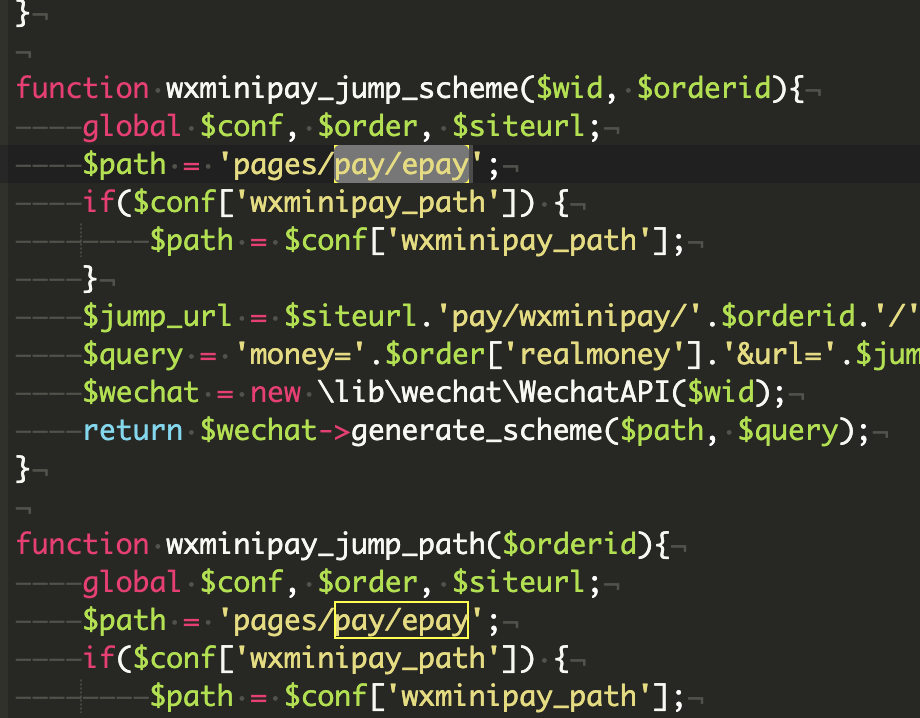The height and width of the screenshot is (718, 920).
Task: Click the wxminipay_jump_scheme function name
Action: pos(342,88)
